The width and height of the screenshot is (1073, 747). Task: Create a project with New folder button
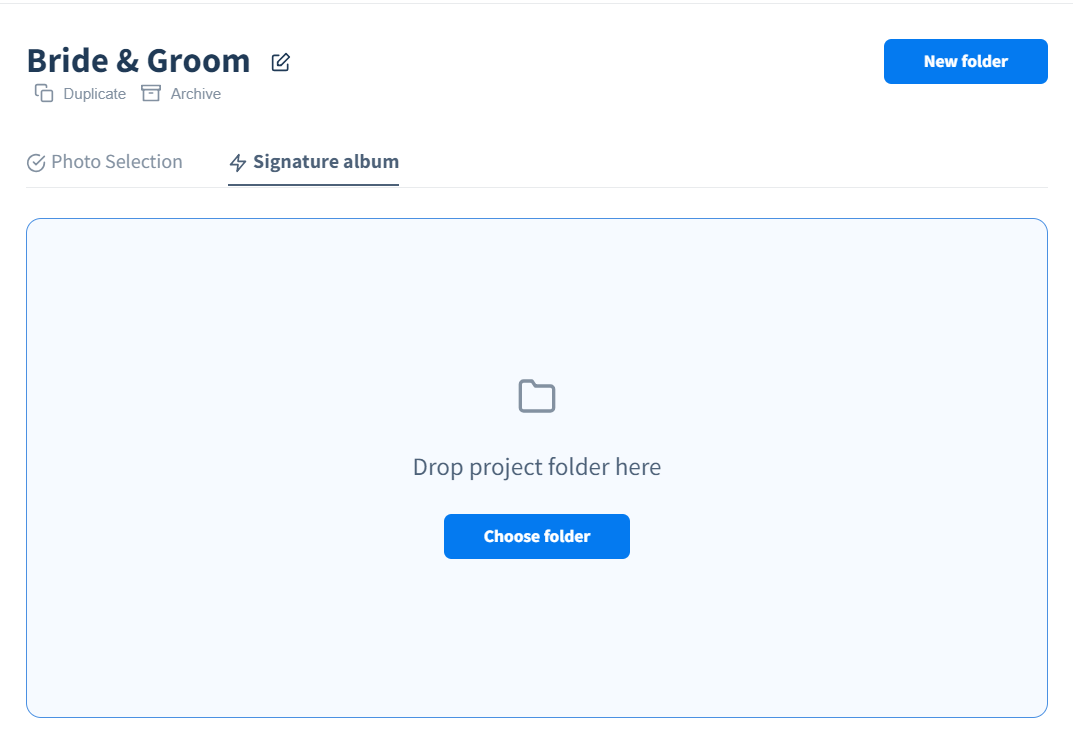966,62
